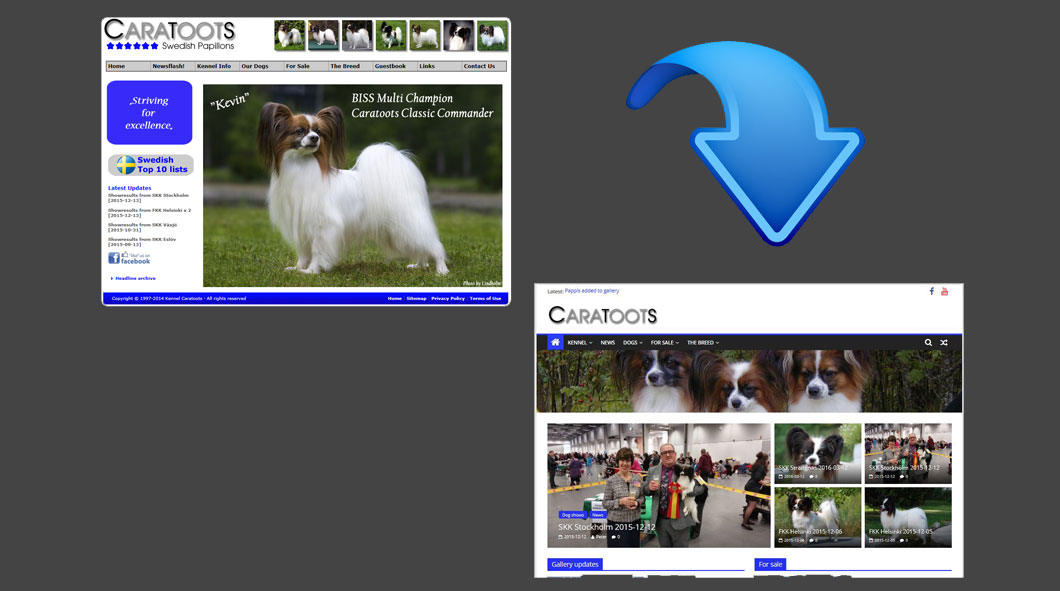The width and height of the screenshot is (1060, 591).
Task: Click the random post shuffle icon
Action: pos(944,343)
